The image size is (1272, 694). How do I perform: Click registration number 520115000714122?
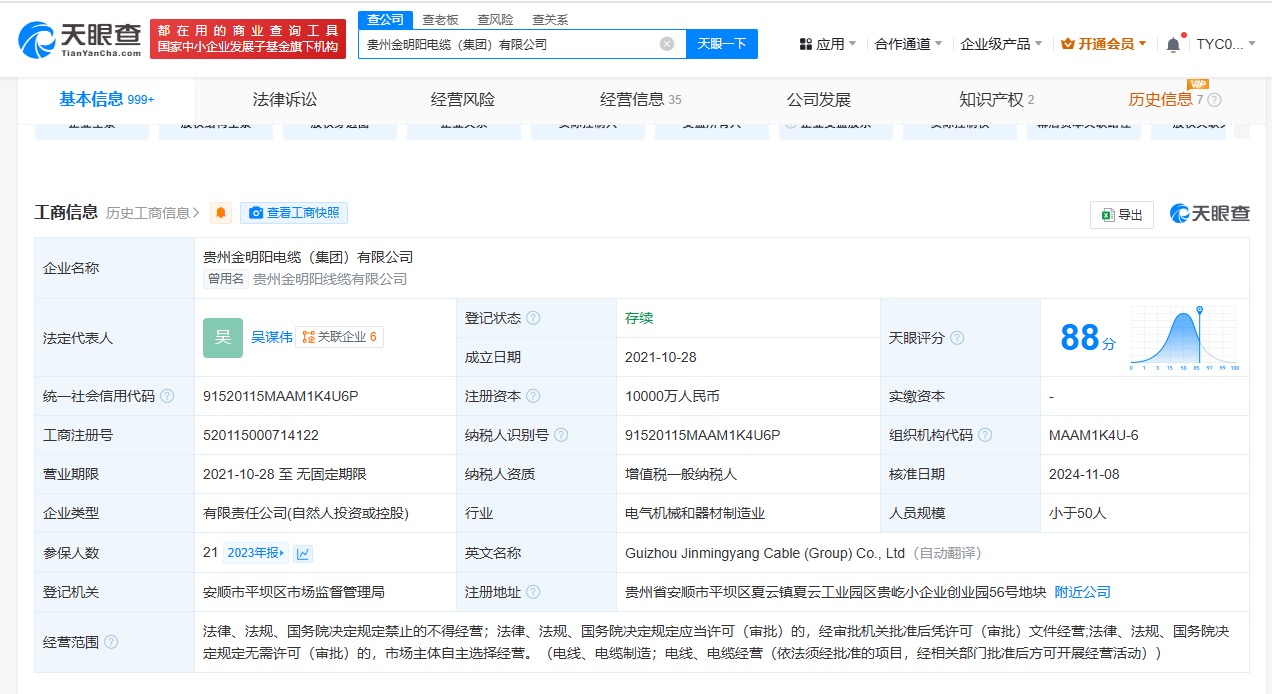[x=261, y=435]
